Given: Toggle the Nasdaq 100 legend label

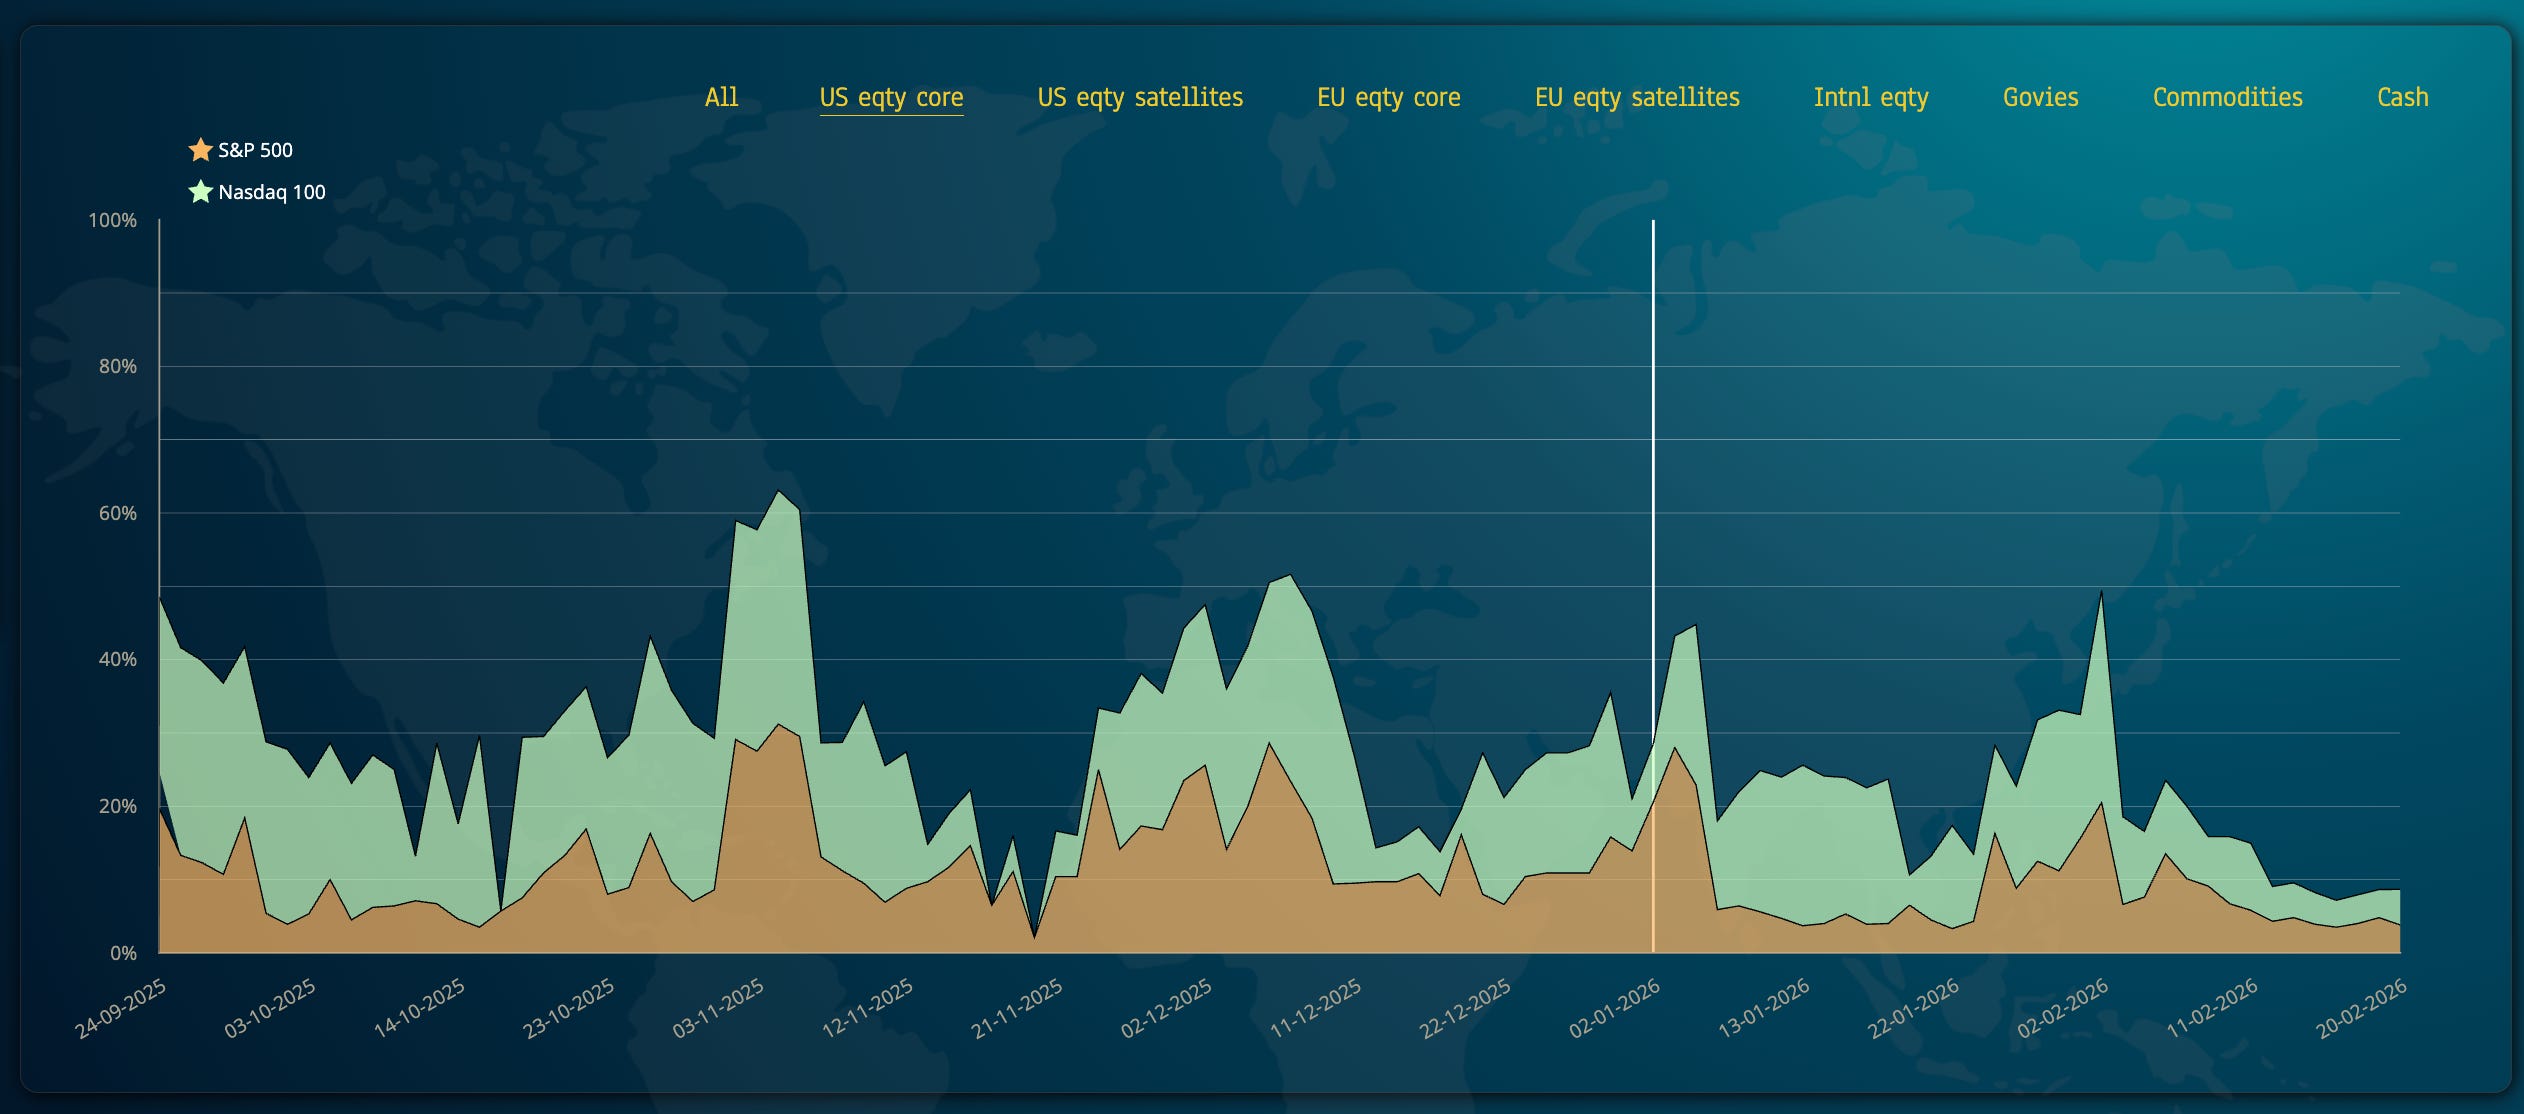Looking at the screenshot, I should (271, 192).
